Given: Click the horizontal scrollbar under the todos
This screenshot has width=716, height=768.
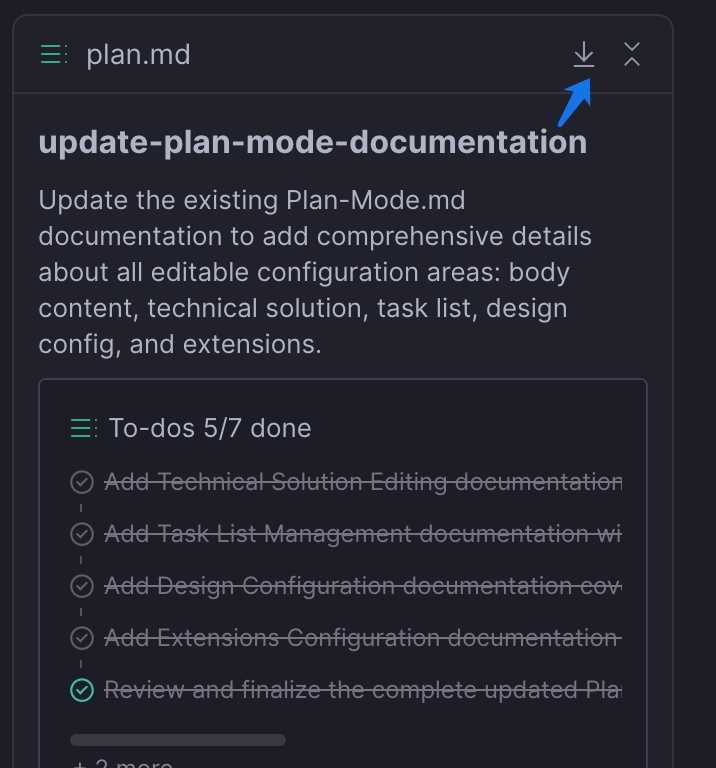Looking at the screenshot, I should coord(178,740).
